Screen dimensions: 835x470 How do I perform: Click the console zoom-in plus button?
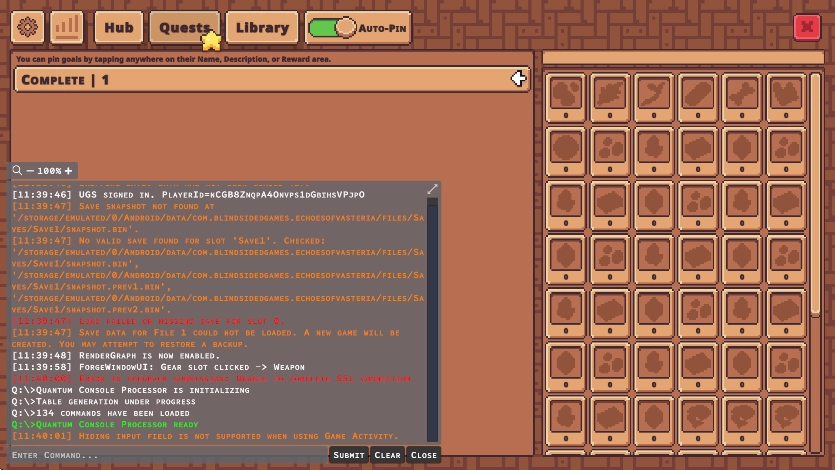pyautogui.click(x=68, y=171)
